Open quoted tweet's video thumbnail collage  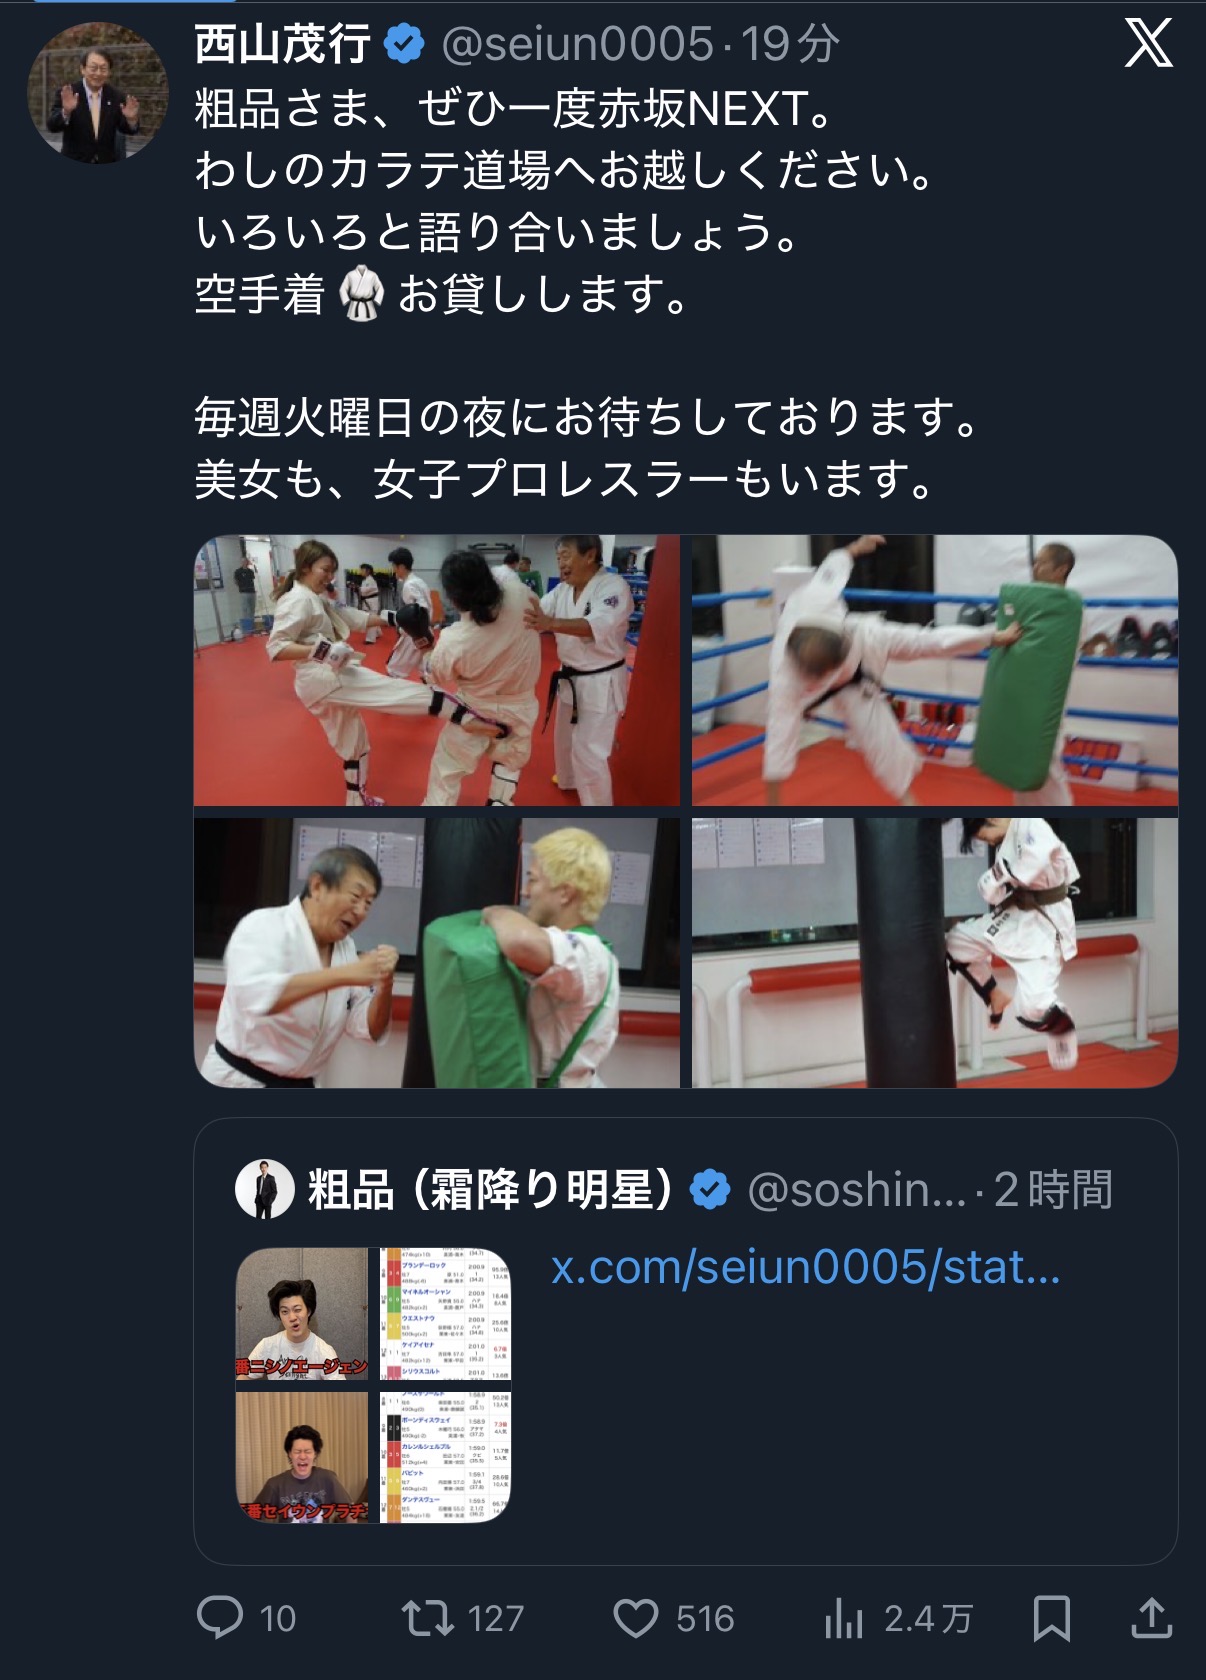click(x=373, y=1385)
